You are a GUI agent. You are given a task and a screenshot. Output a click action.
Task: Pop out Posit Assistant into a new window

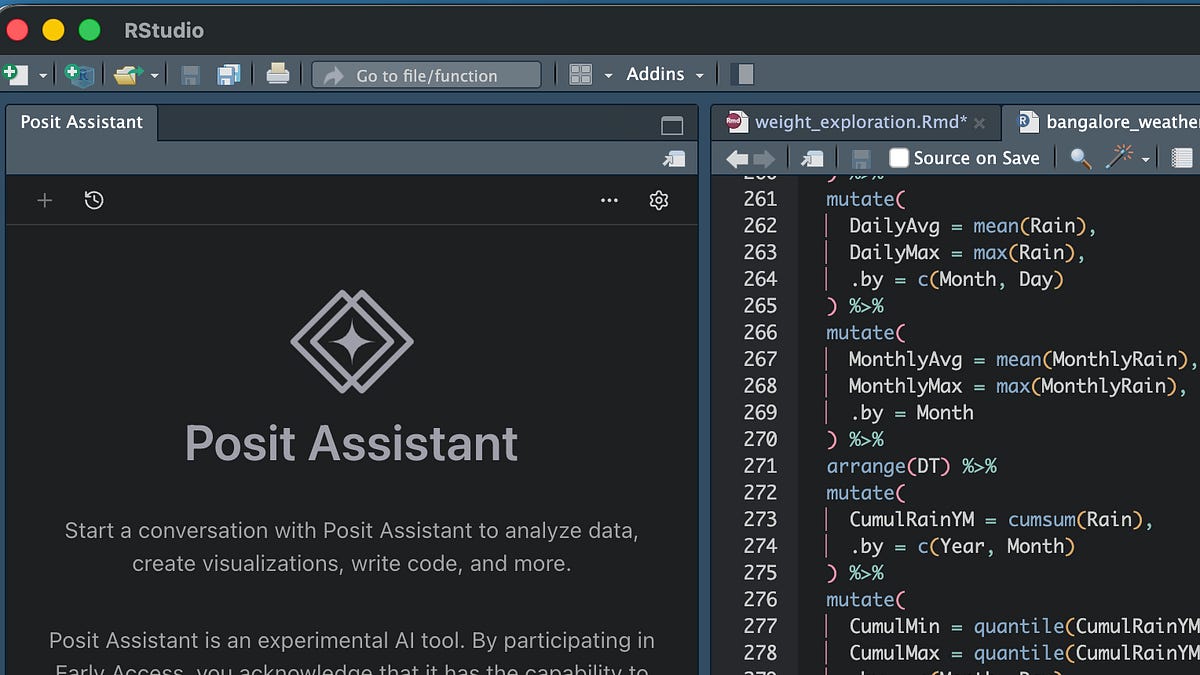coord(674,158)
